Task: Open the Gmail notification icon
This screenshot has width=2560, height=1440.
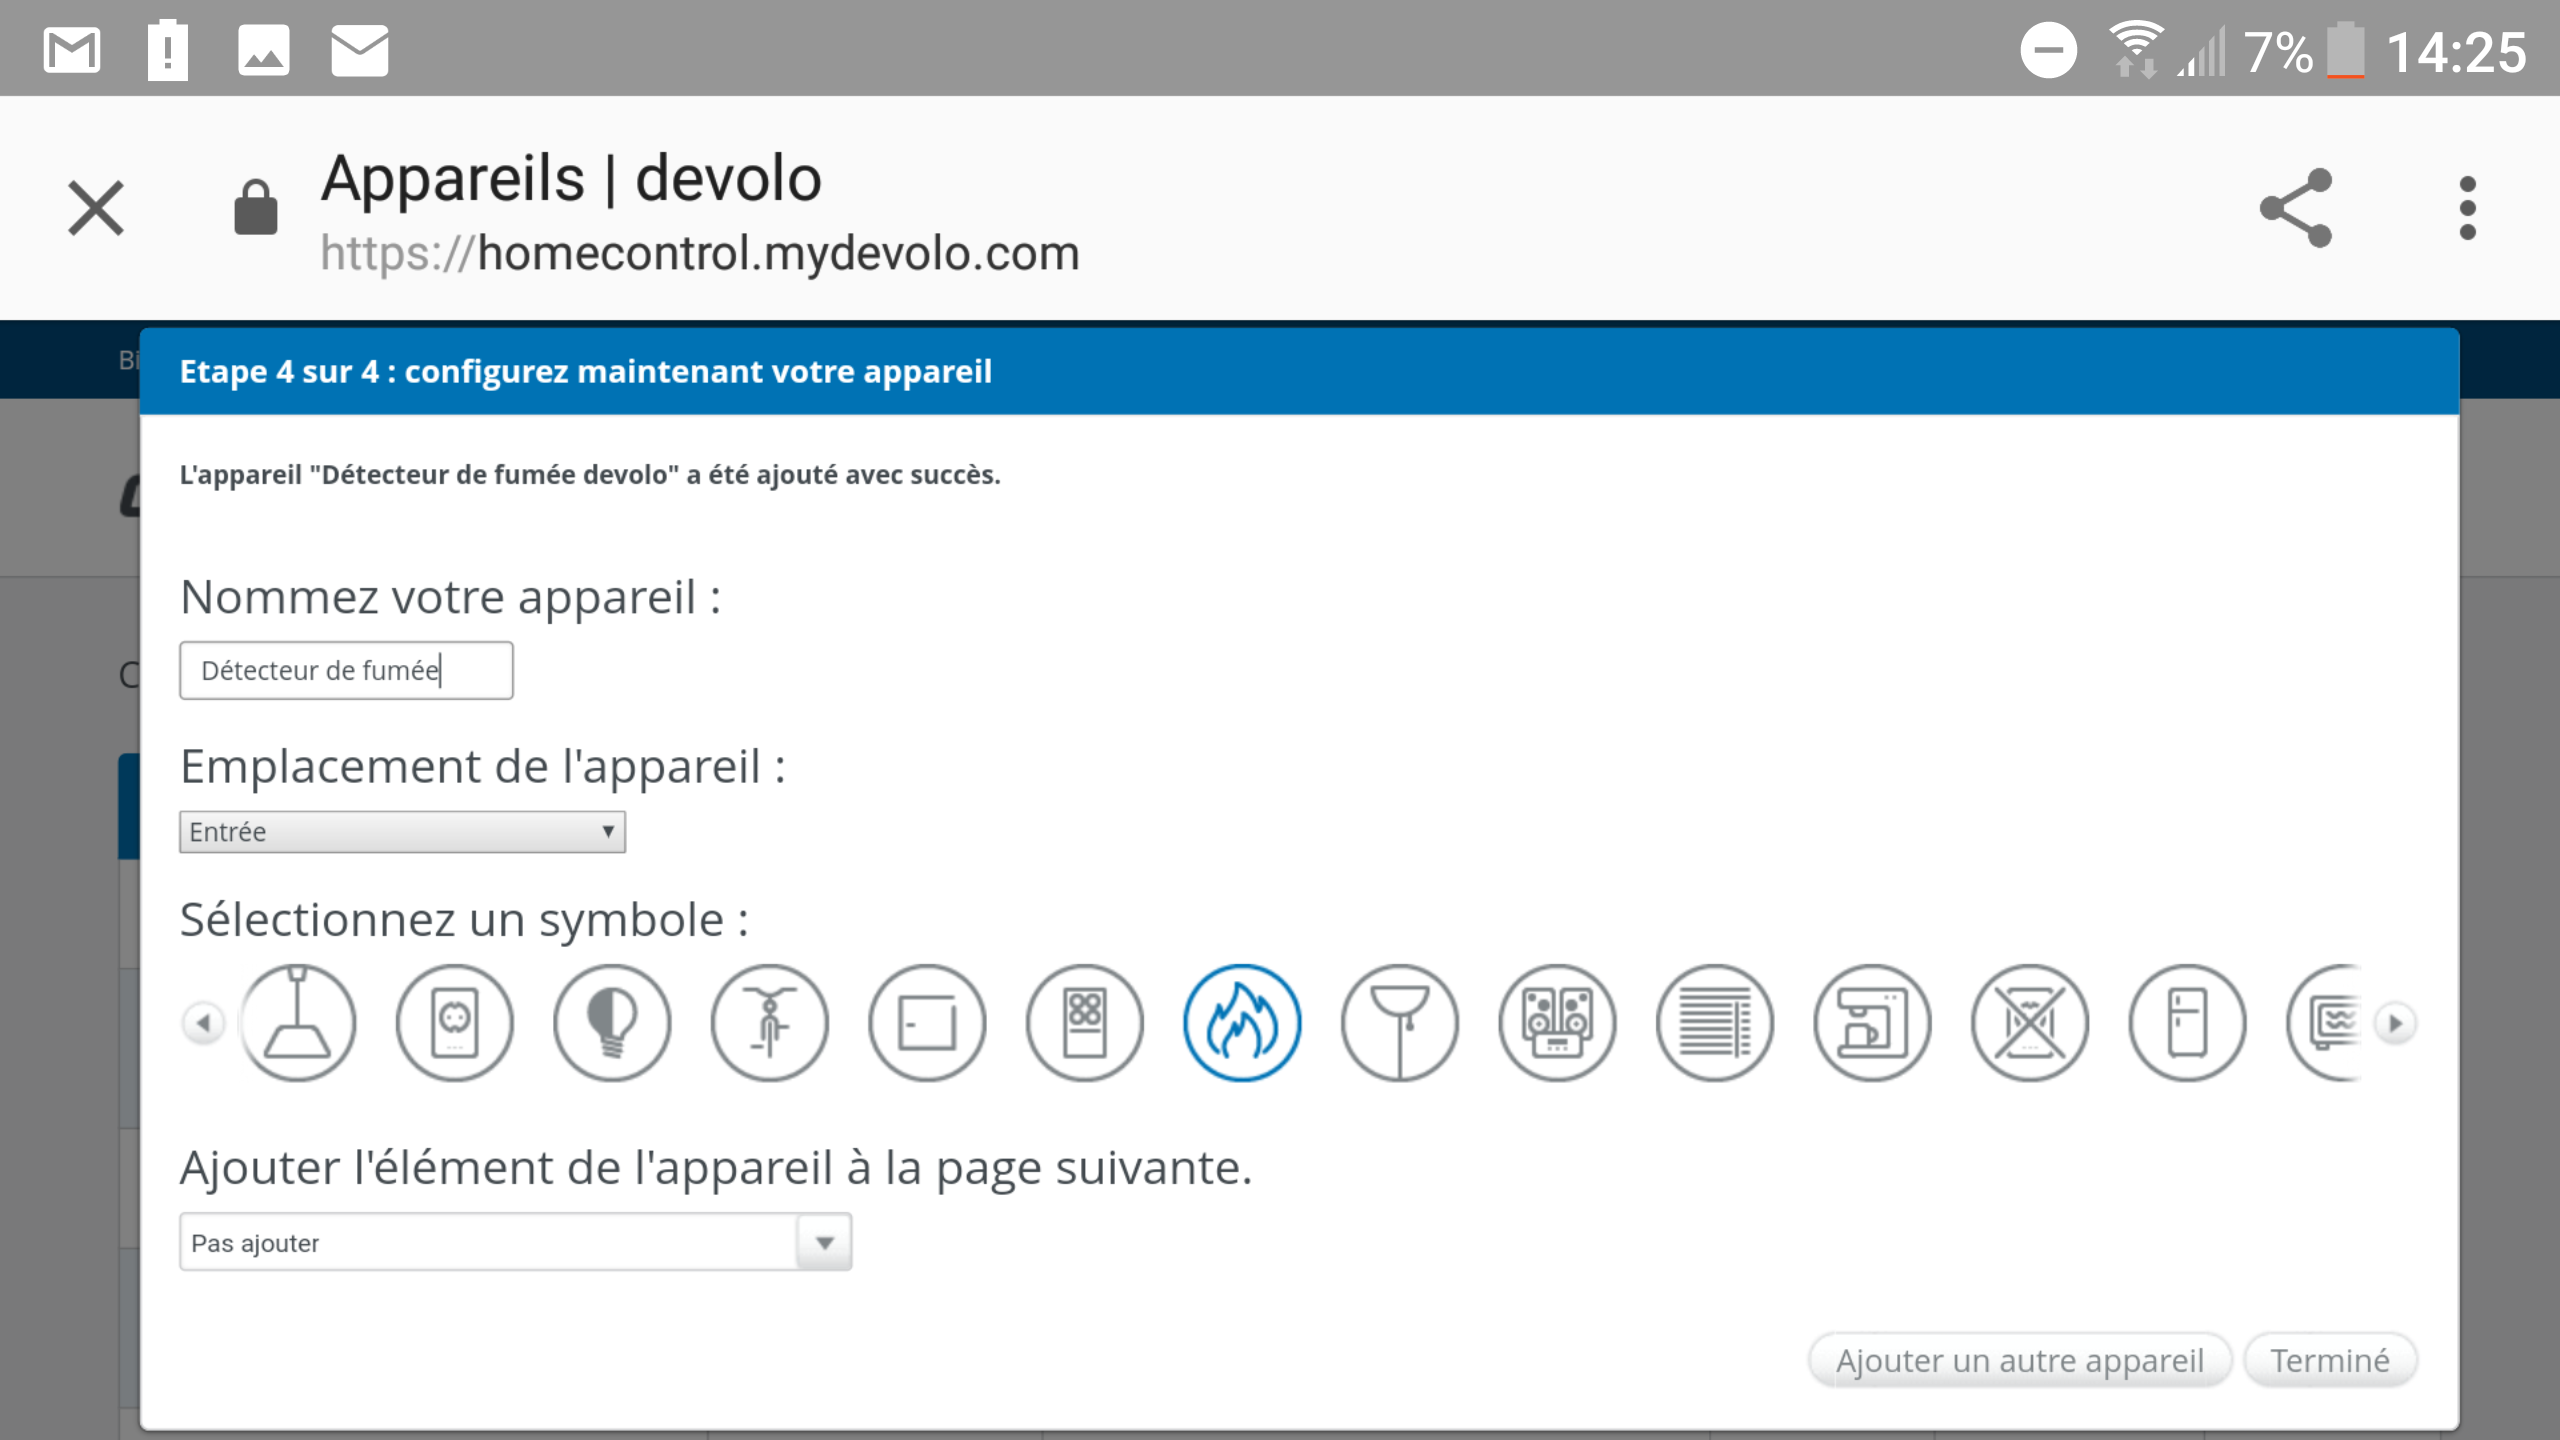Action: click(x=72, y=50)
